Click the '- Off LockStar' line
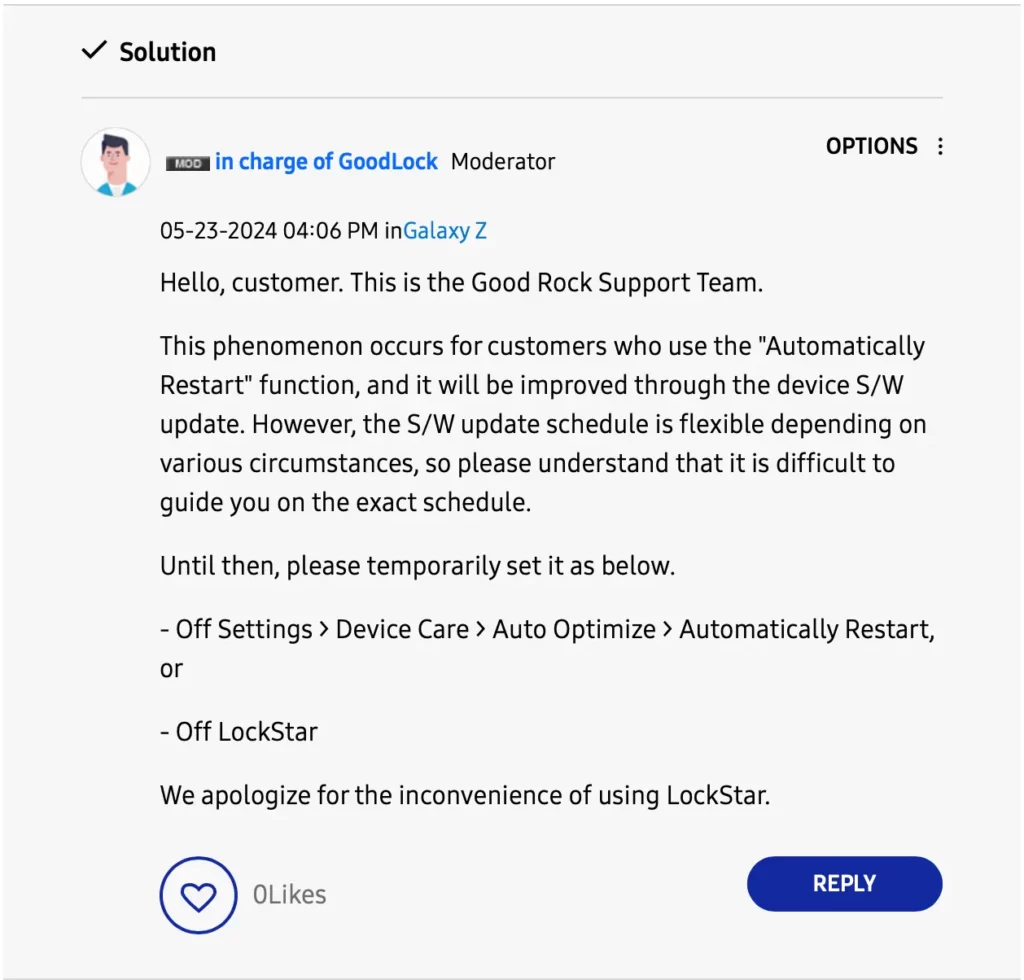This screenshot has height=980, width=1024. [239, 732]
